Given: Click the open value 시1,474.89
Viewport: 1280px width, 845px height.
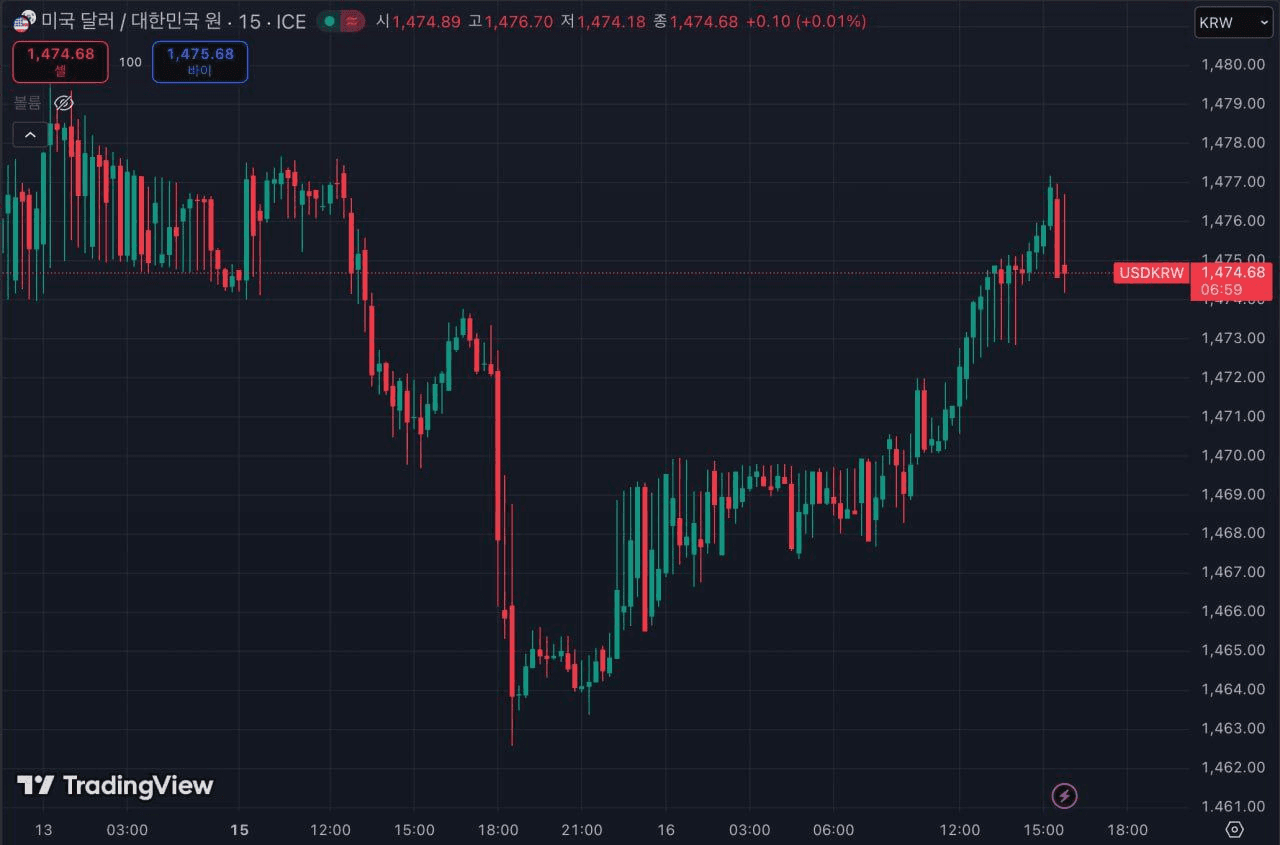Looking at the screenshot, I should [419, 21].
